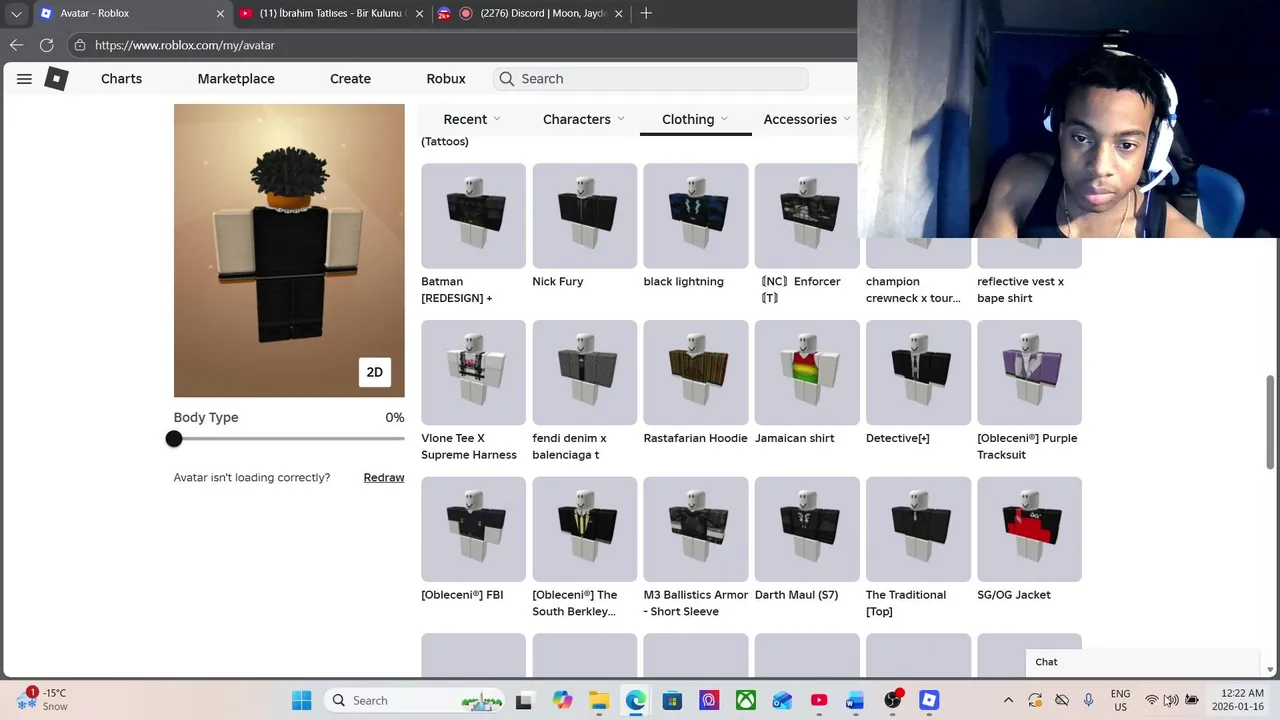Select M3 Ballistics Armor thumbnail
Image resolution: width=1280 pixels, height=720 pixels.
696,529
